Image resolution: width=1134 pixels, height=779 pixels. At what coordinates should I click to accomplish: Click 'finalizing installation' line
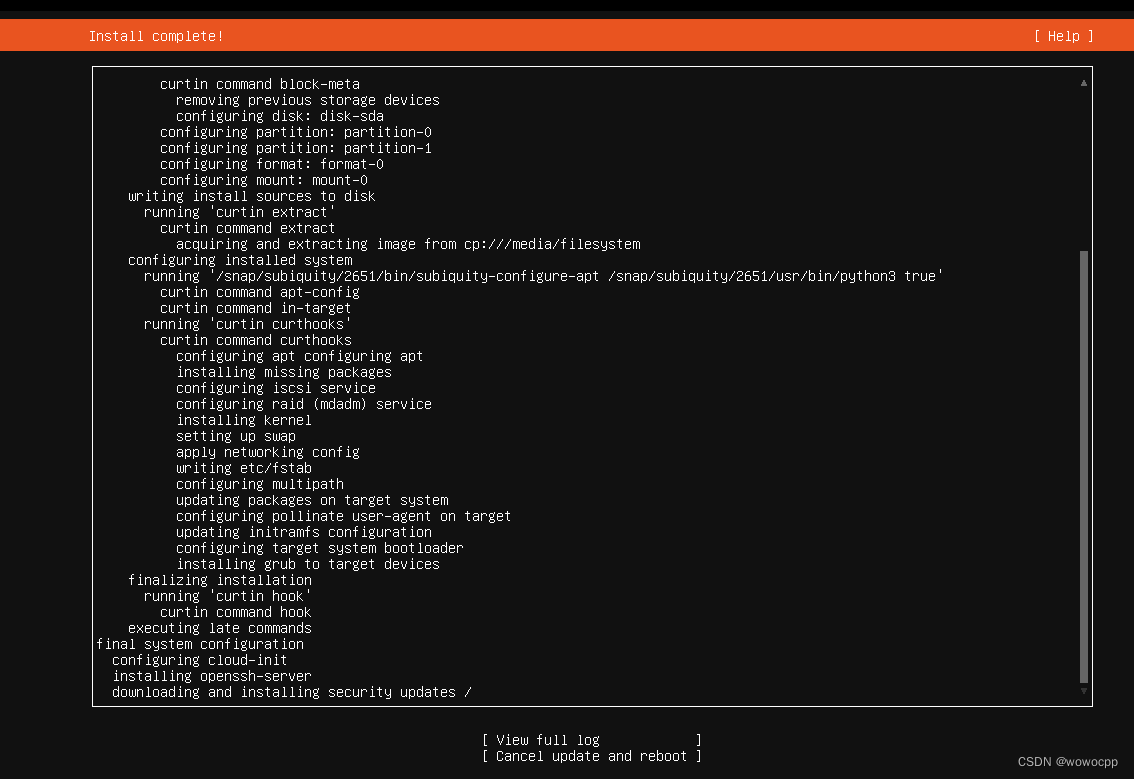(x=220, y=580)
